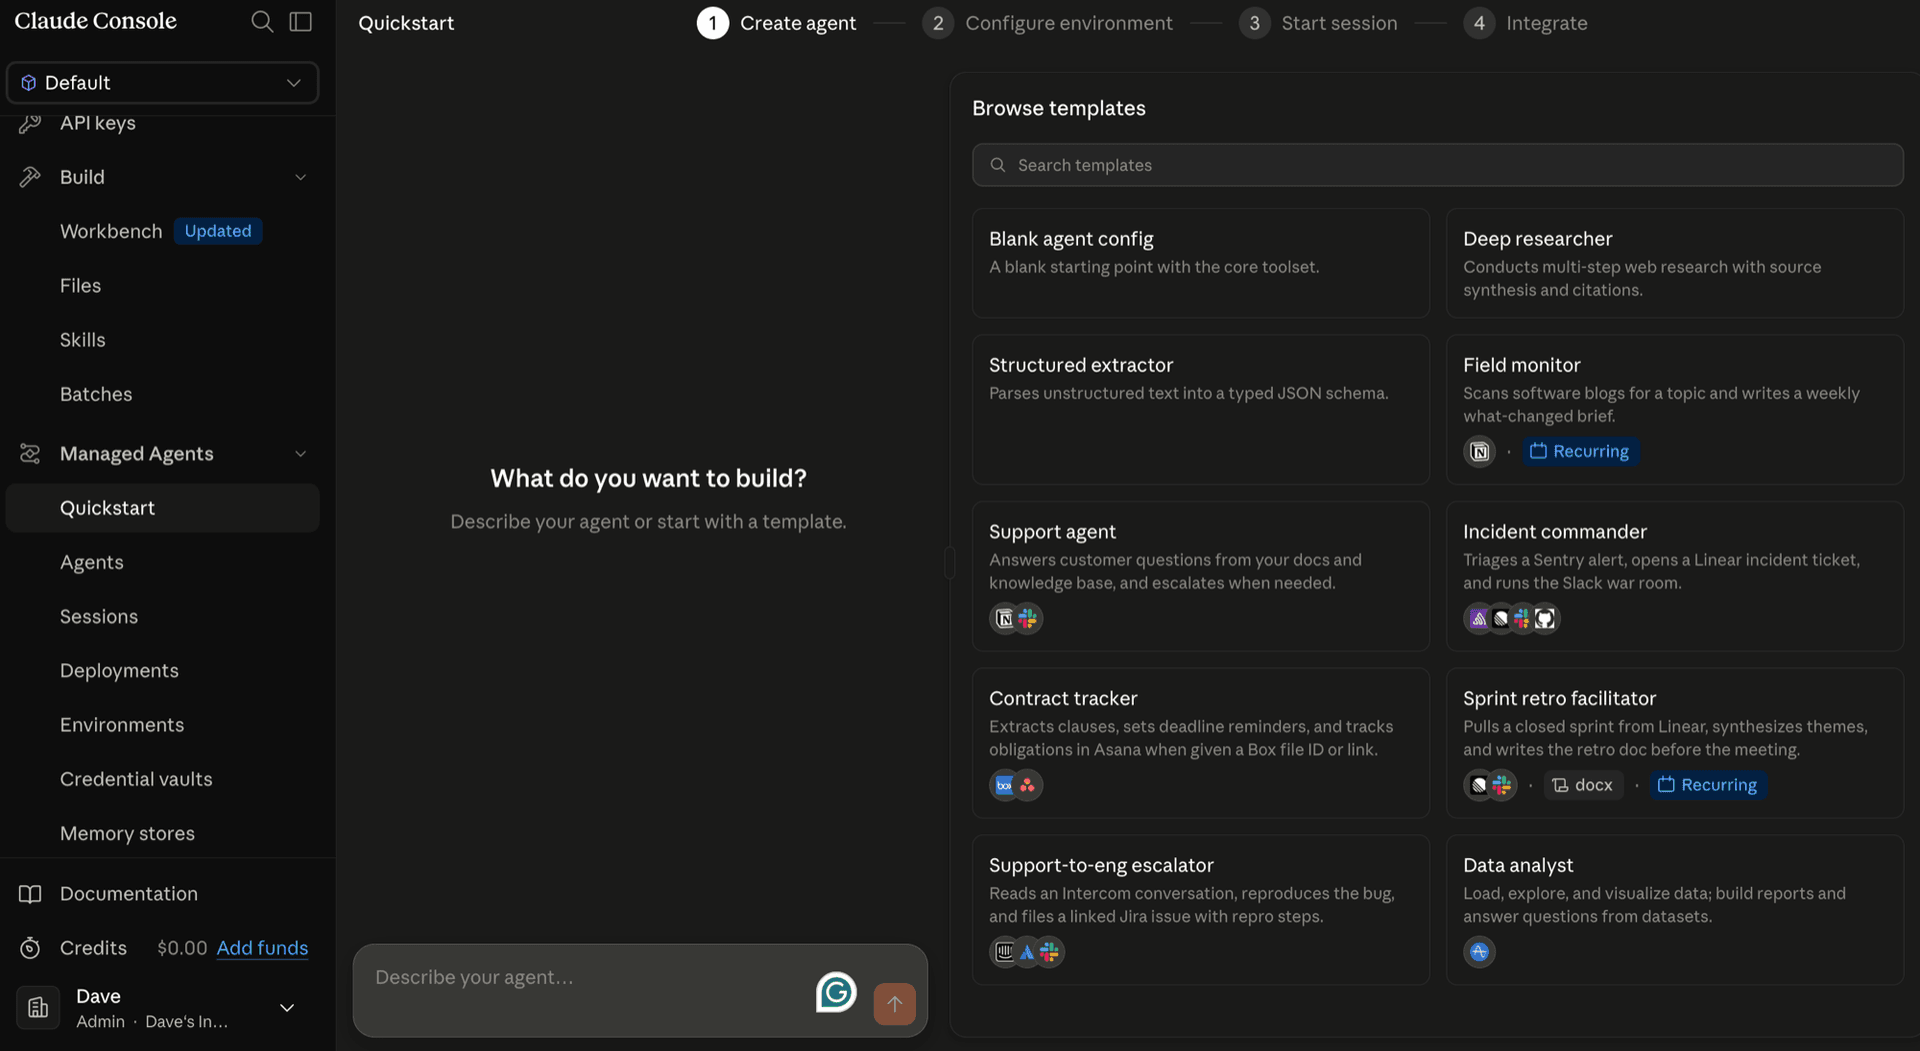Select the Field monitor template
Screen dimensions: 1920x1051
tap(1674, 410)
